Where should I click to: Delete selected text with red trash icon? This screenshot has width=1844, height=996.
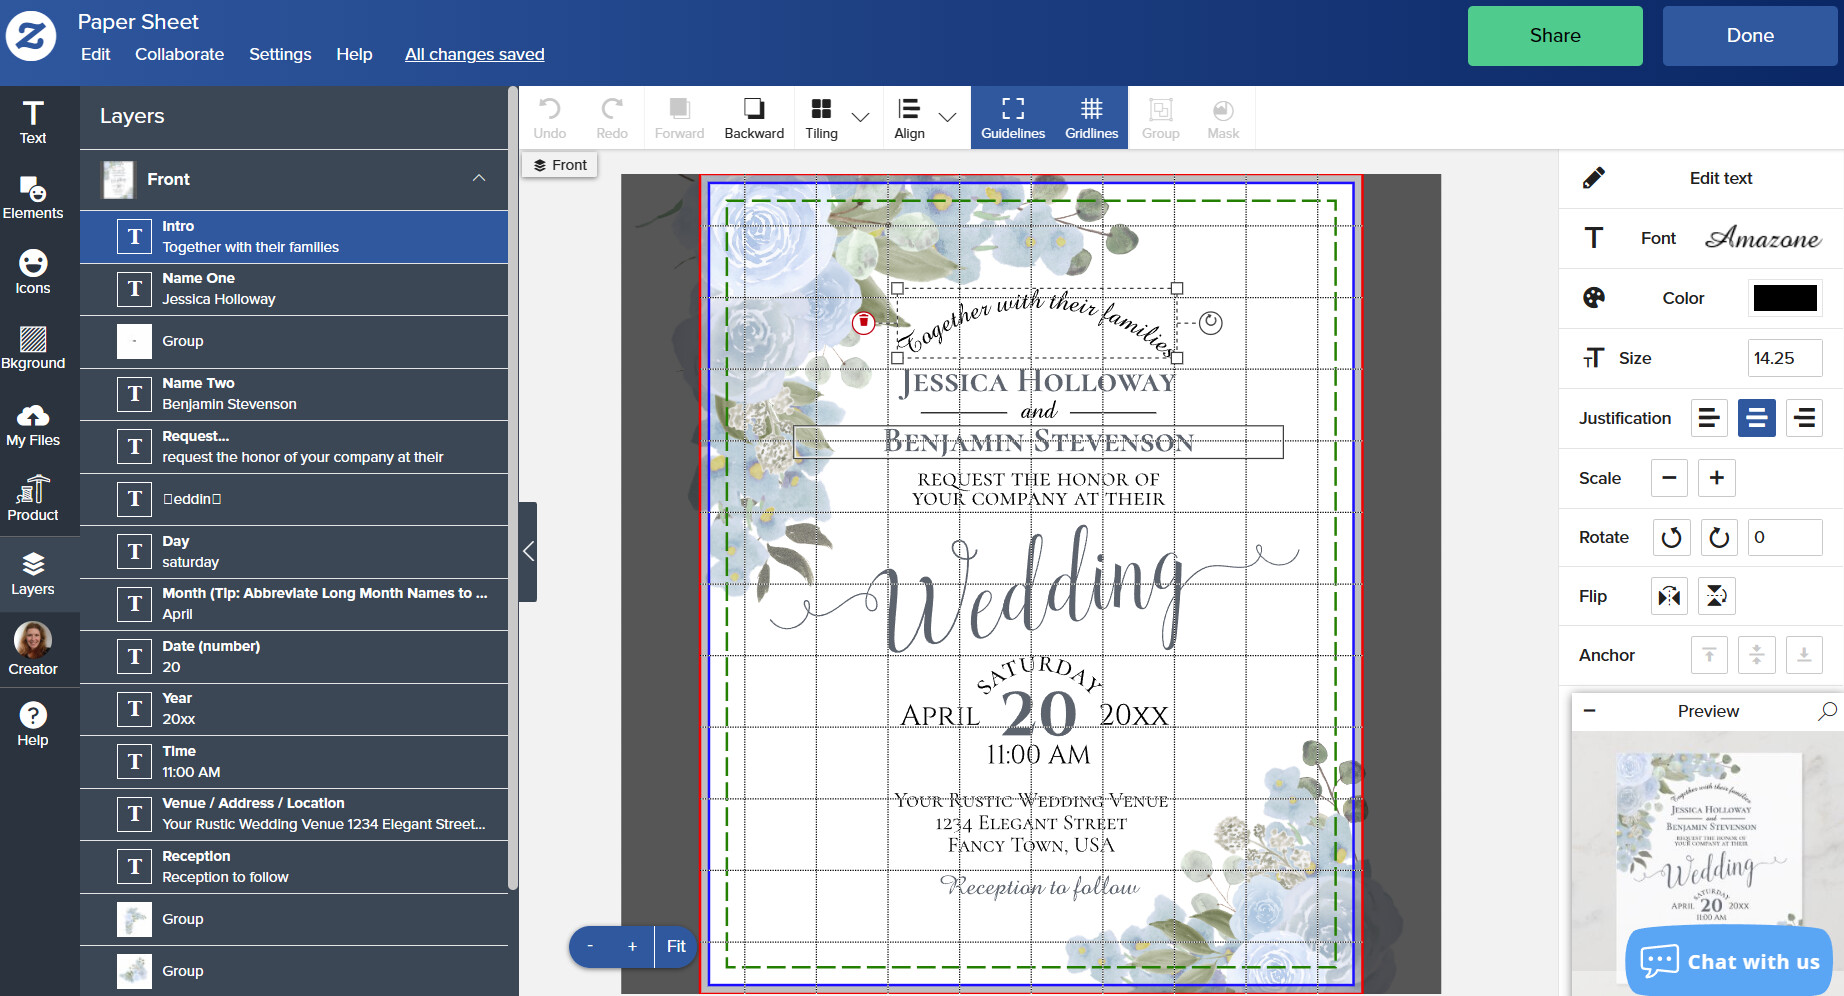pos(863,322)
